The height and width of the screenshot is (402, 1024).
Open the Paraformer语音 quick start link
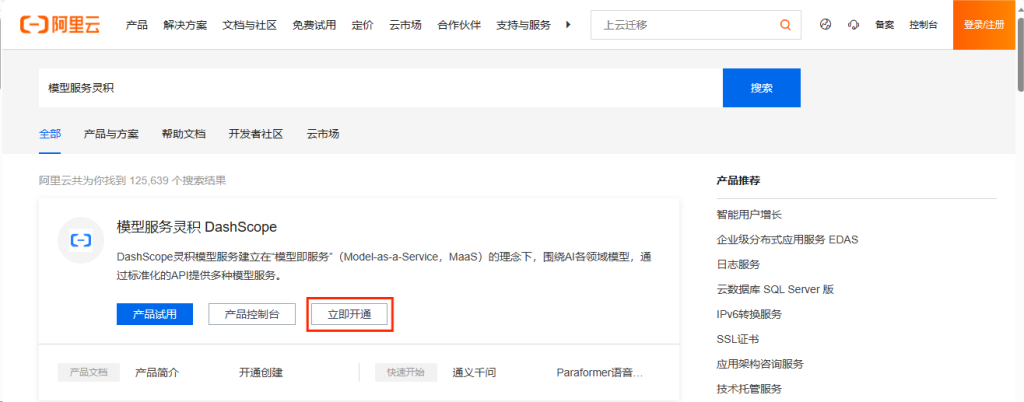[600, 373]
